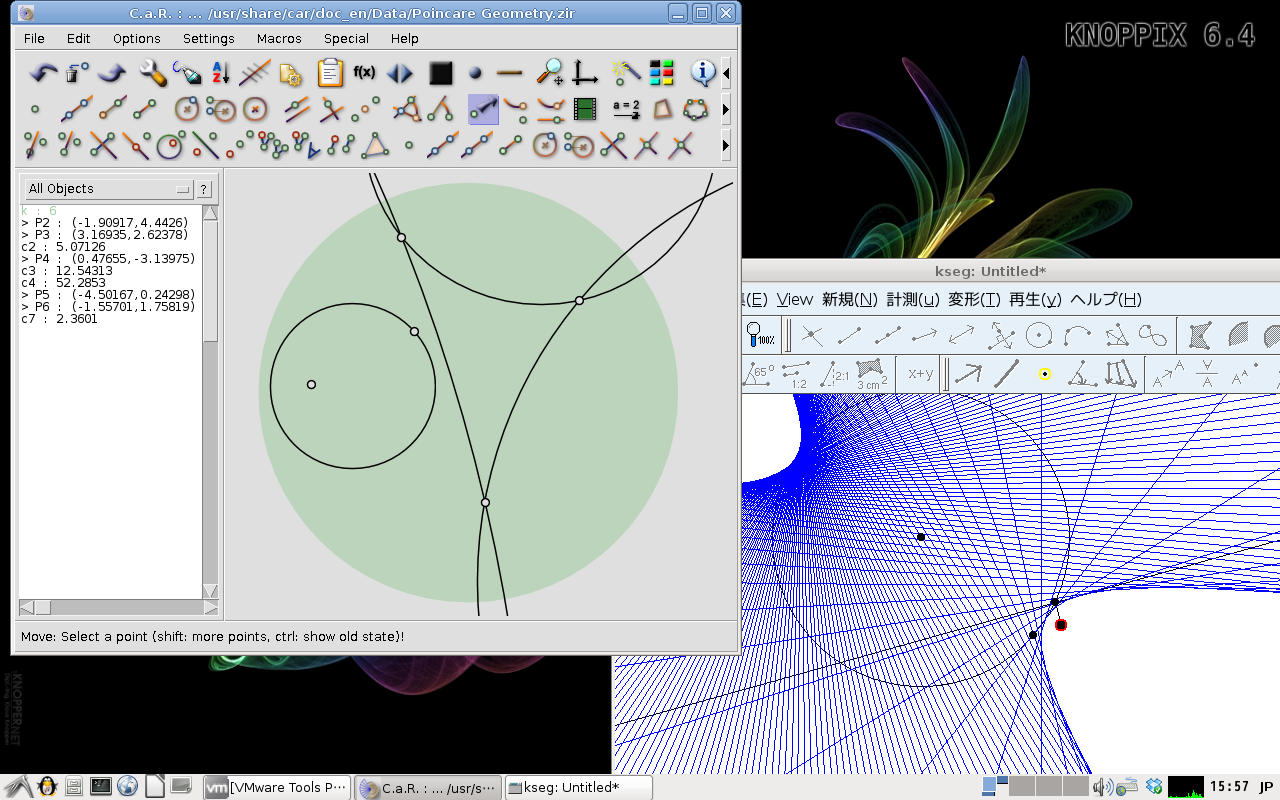Viewport: 1280px width, 800px height.
Task: Select the a = 2 expression tool
Action: tap(626, 109)
